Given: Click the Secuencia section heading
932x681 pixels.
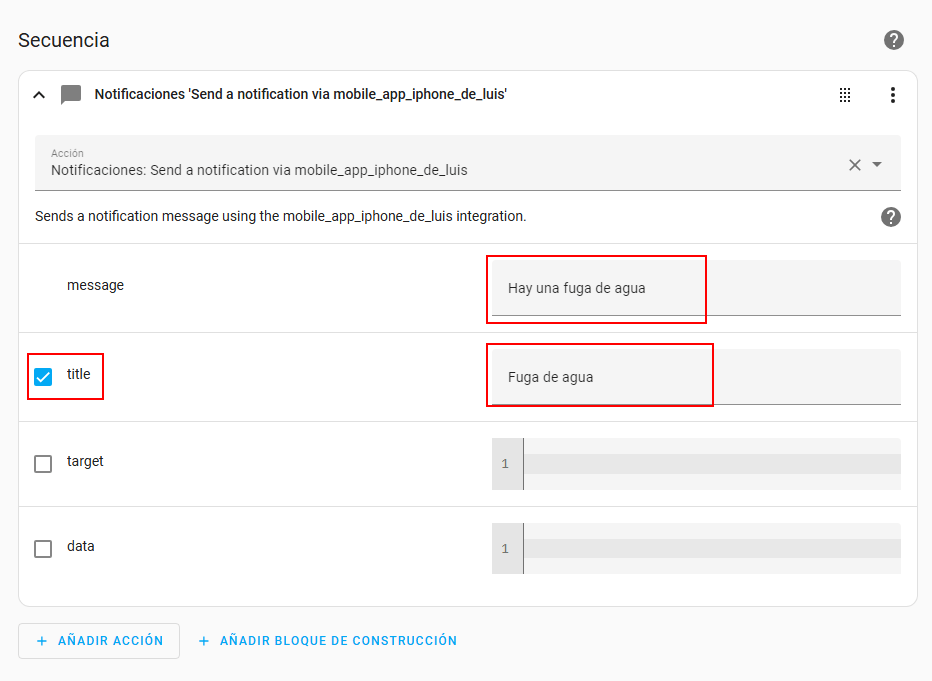Looking at the screenshot, I should [64, 40].
